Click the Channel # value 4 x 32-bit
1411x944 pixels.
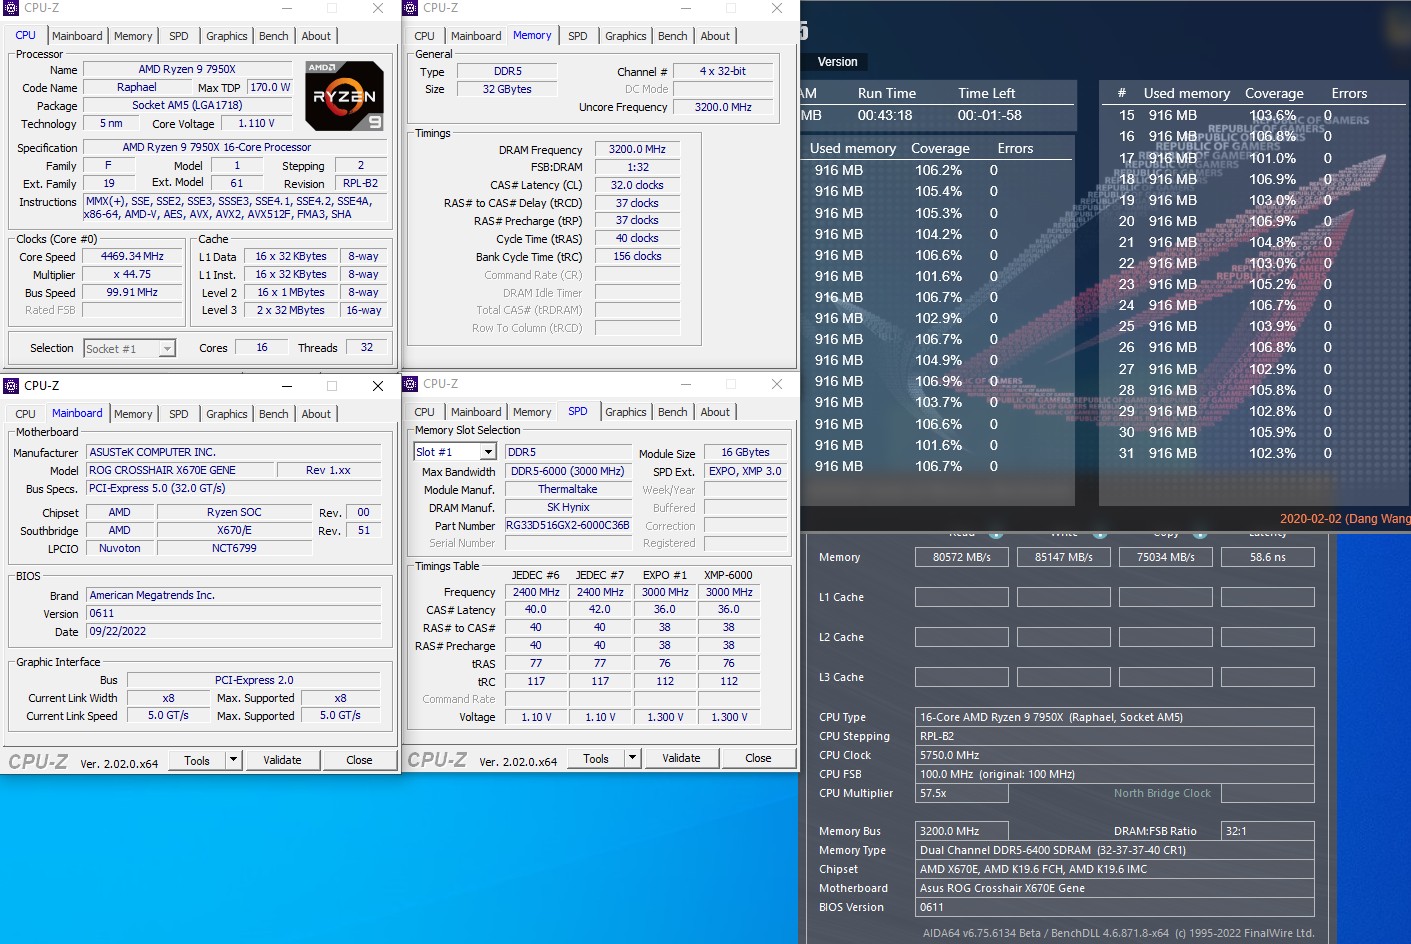(723, 72)
